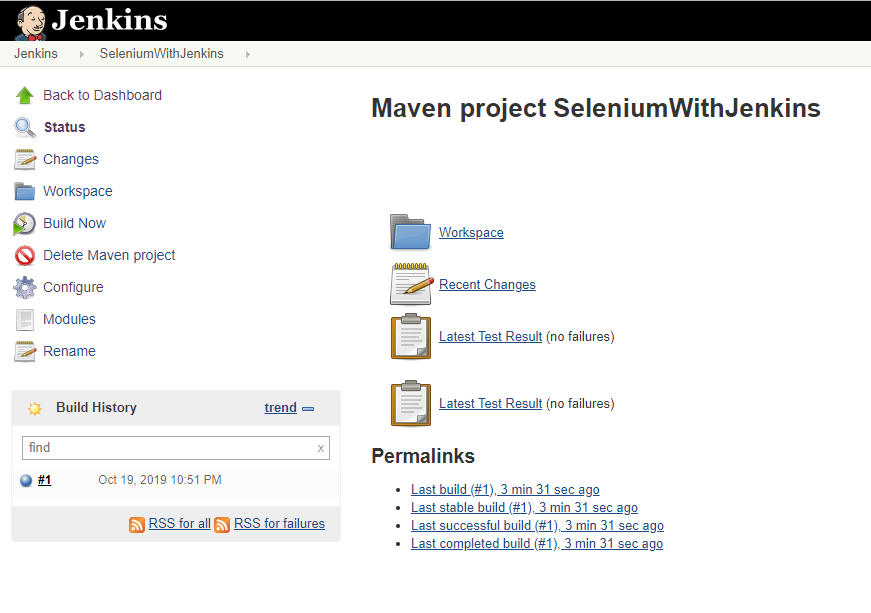Open the Modules sidebar item
871x613 pixels.
coord(69,319)
